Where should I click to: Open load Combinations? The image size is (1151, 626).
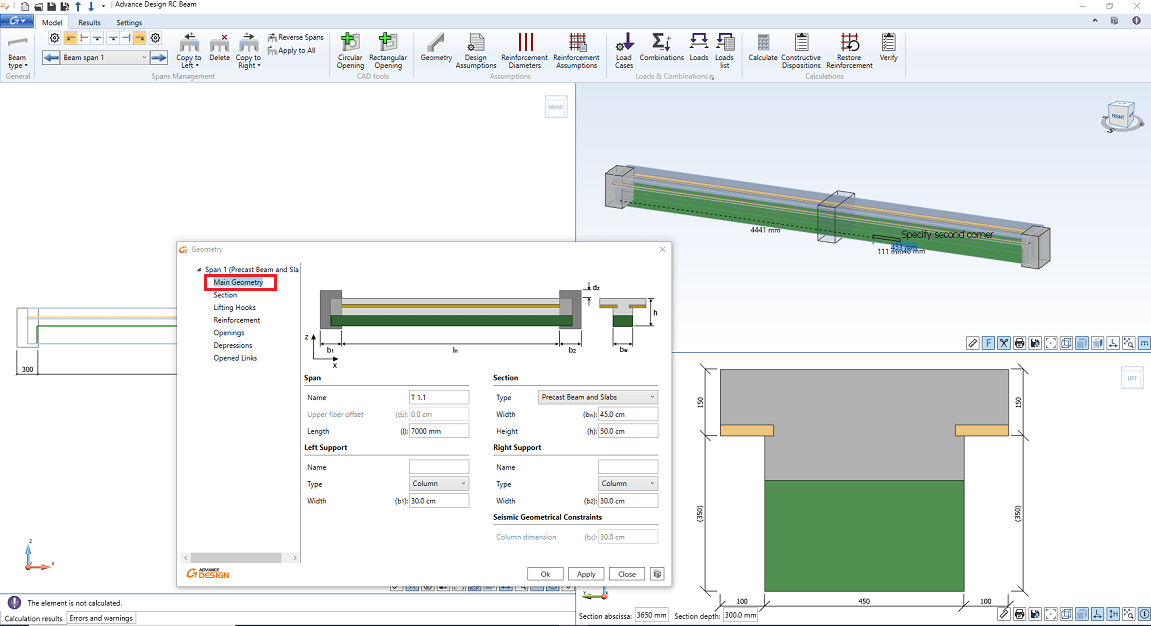click(x=661, y=48)
